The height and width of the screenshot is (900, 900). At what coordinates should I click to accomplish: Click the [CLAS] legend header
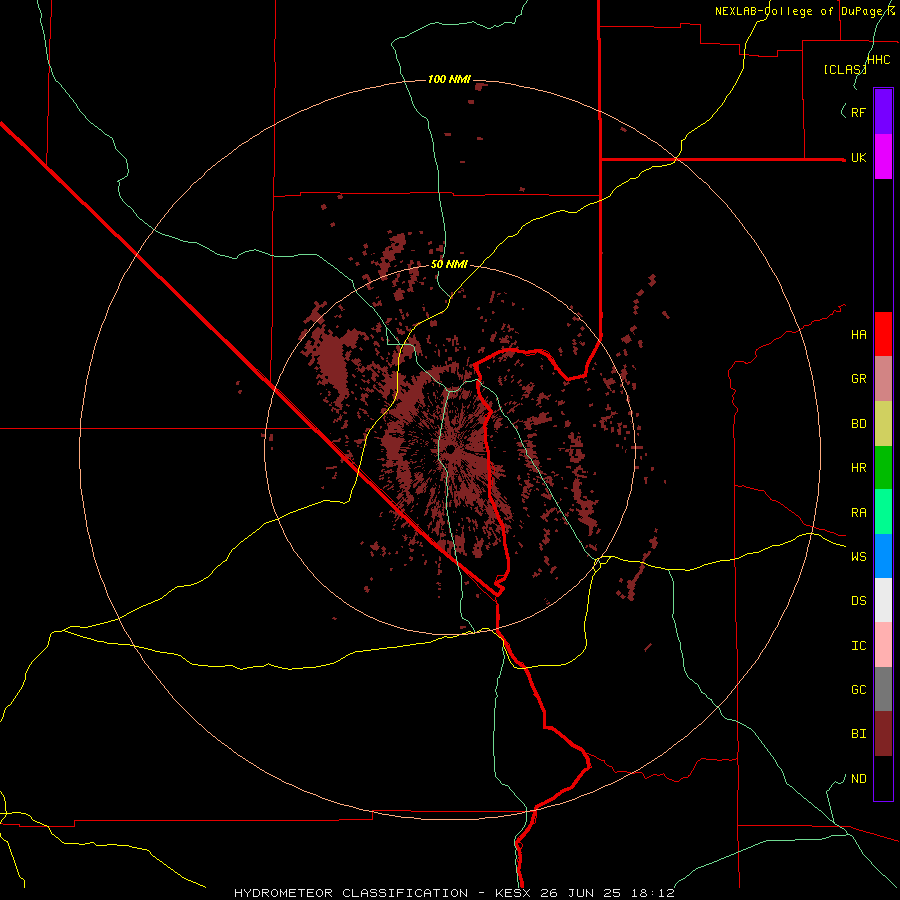point(845,70)
